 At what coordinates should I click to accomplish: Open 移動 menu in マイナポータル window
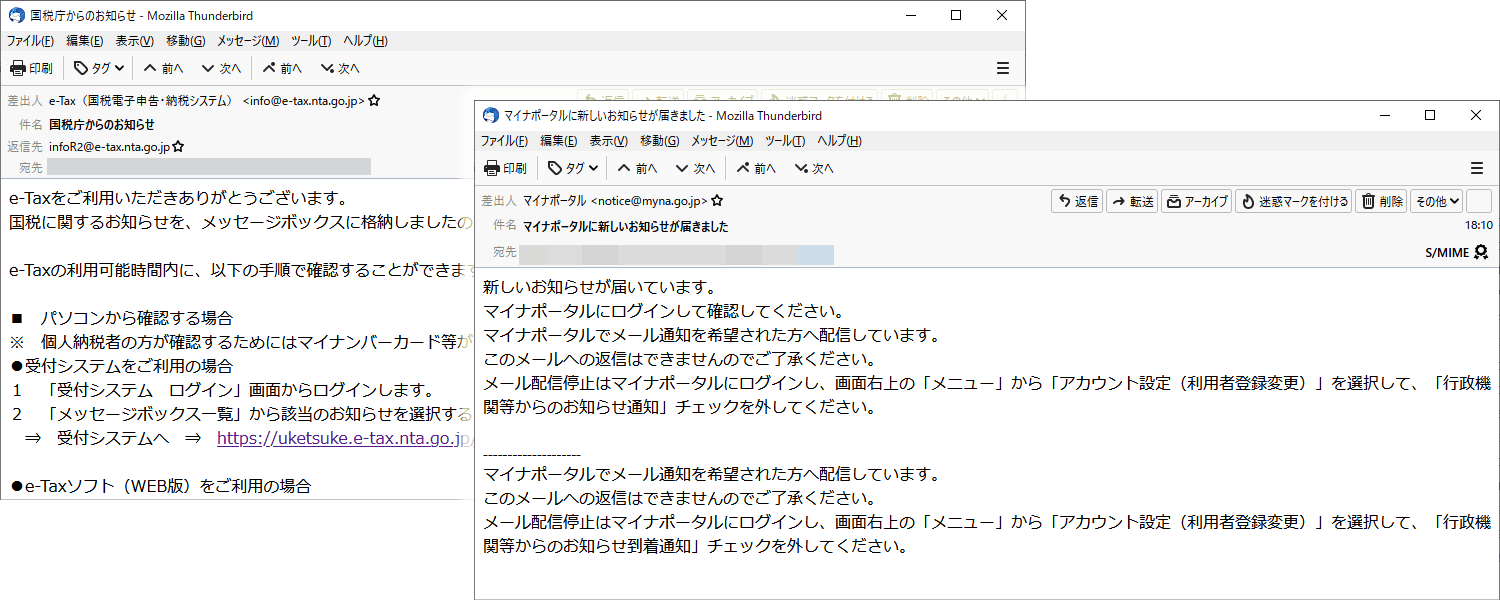(659, 141)
